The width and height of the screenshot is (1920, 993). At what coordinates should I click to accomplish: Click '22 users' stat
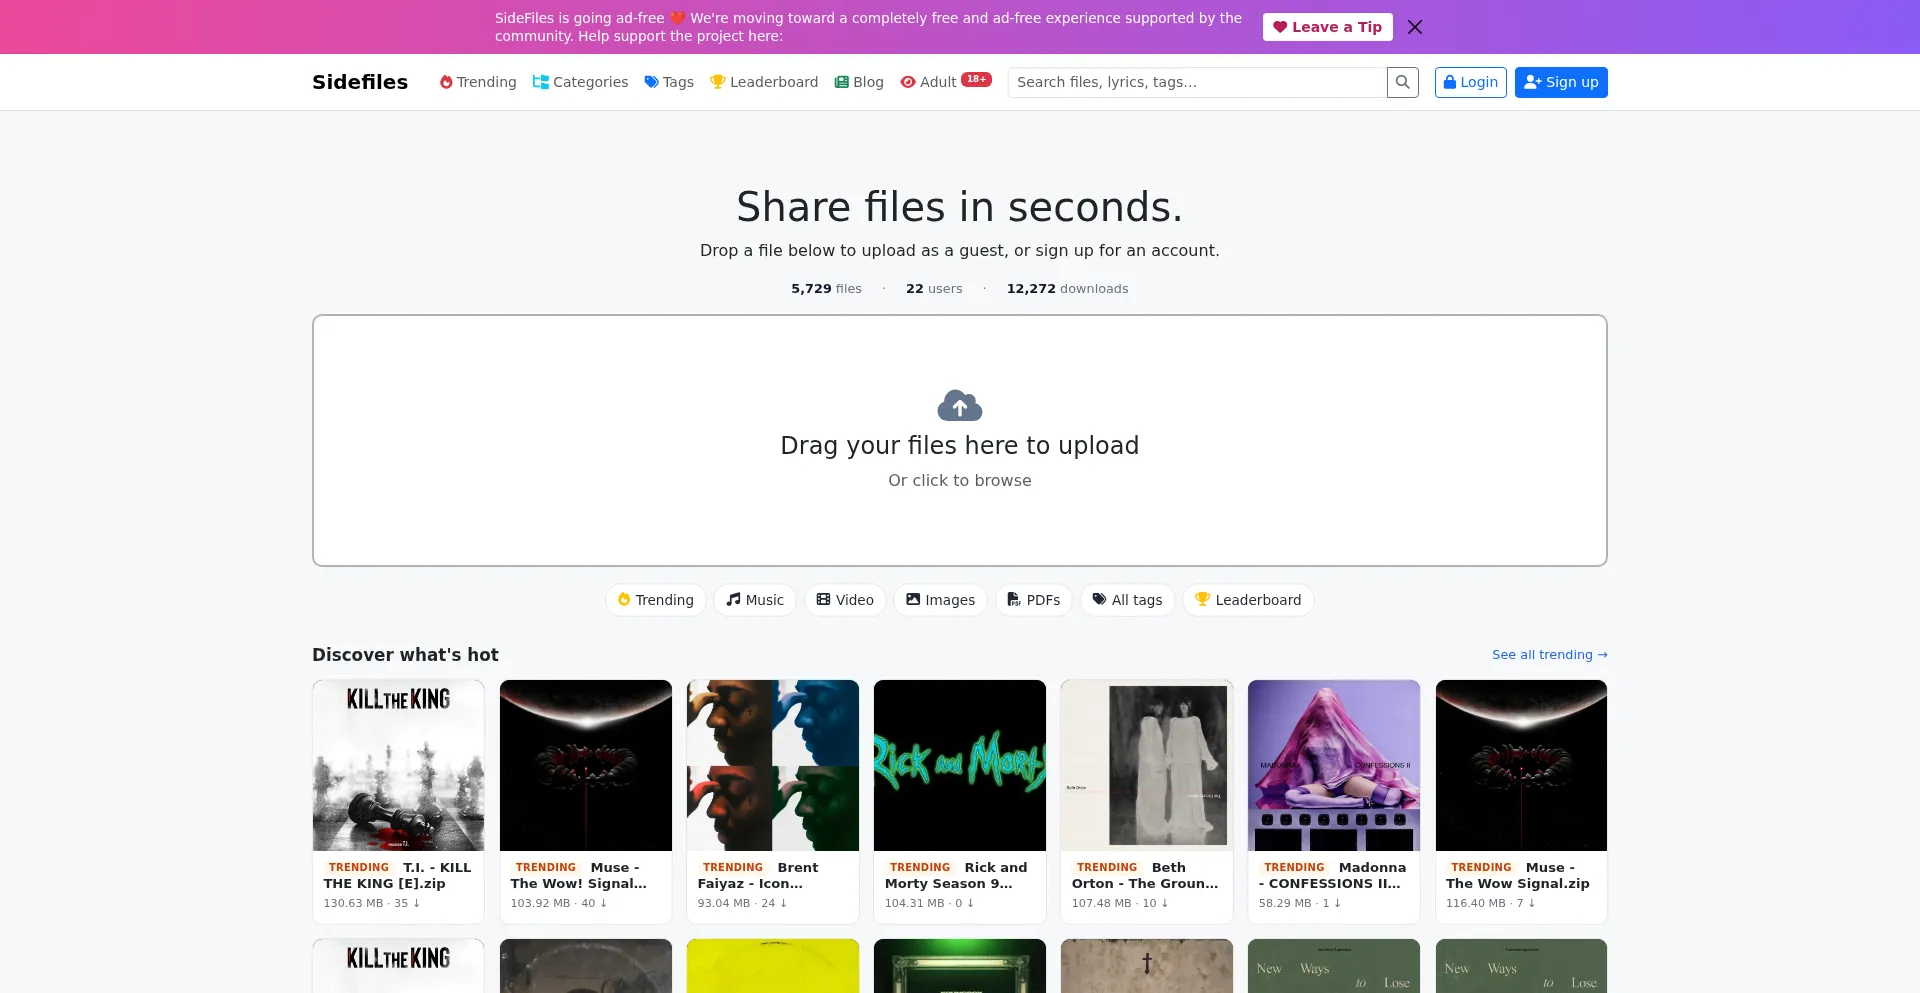point(934,289)
